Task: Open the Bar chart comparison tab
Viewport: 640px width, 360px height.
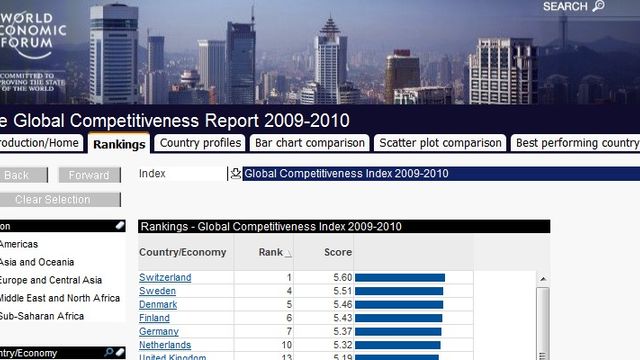Action: coord(310,143)
